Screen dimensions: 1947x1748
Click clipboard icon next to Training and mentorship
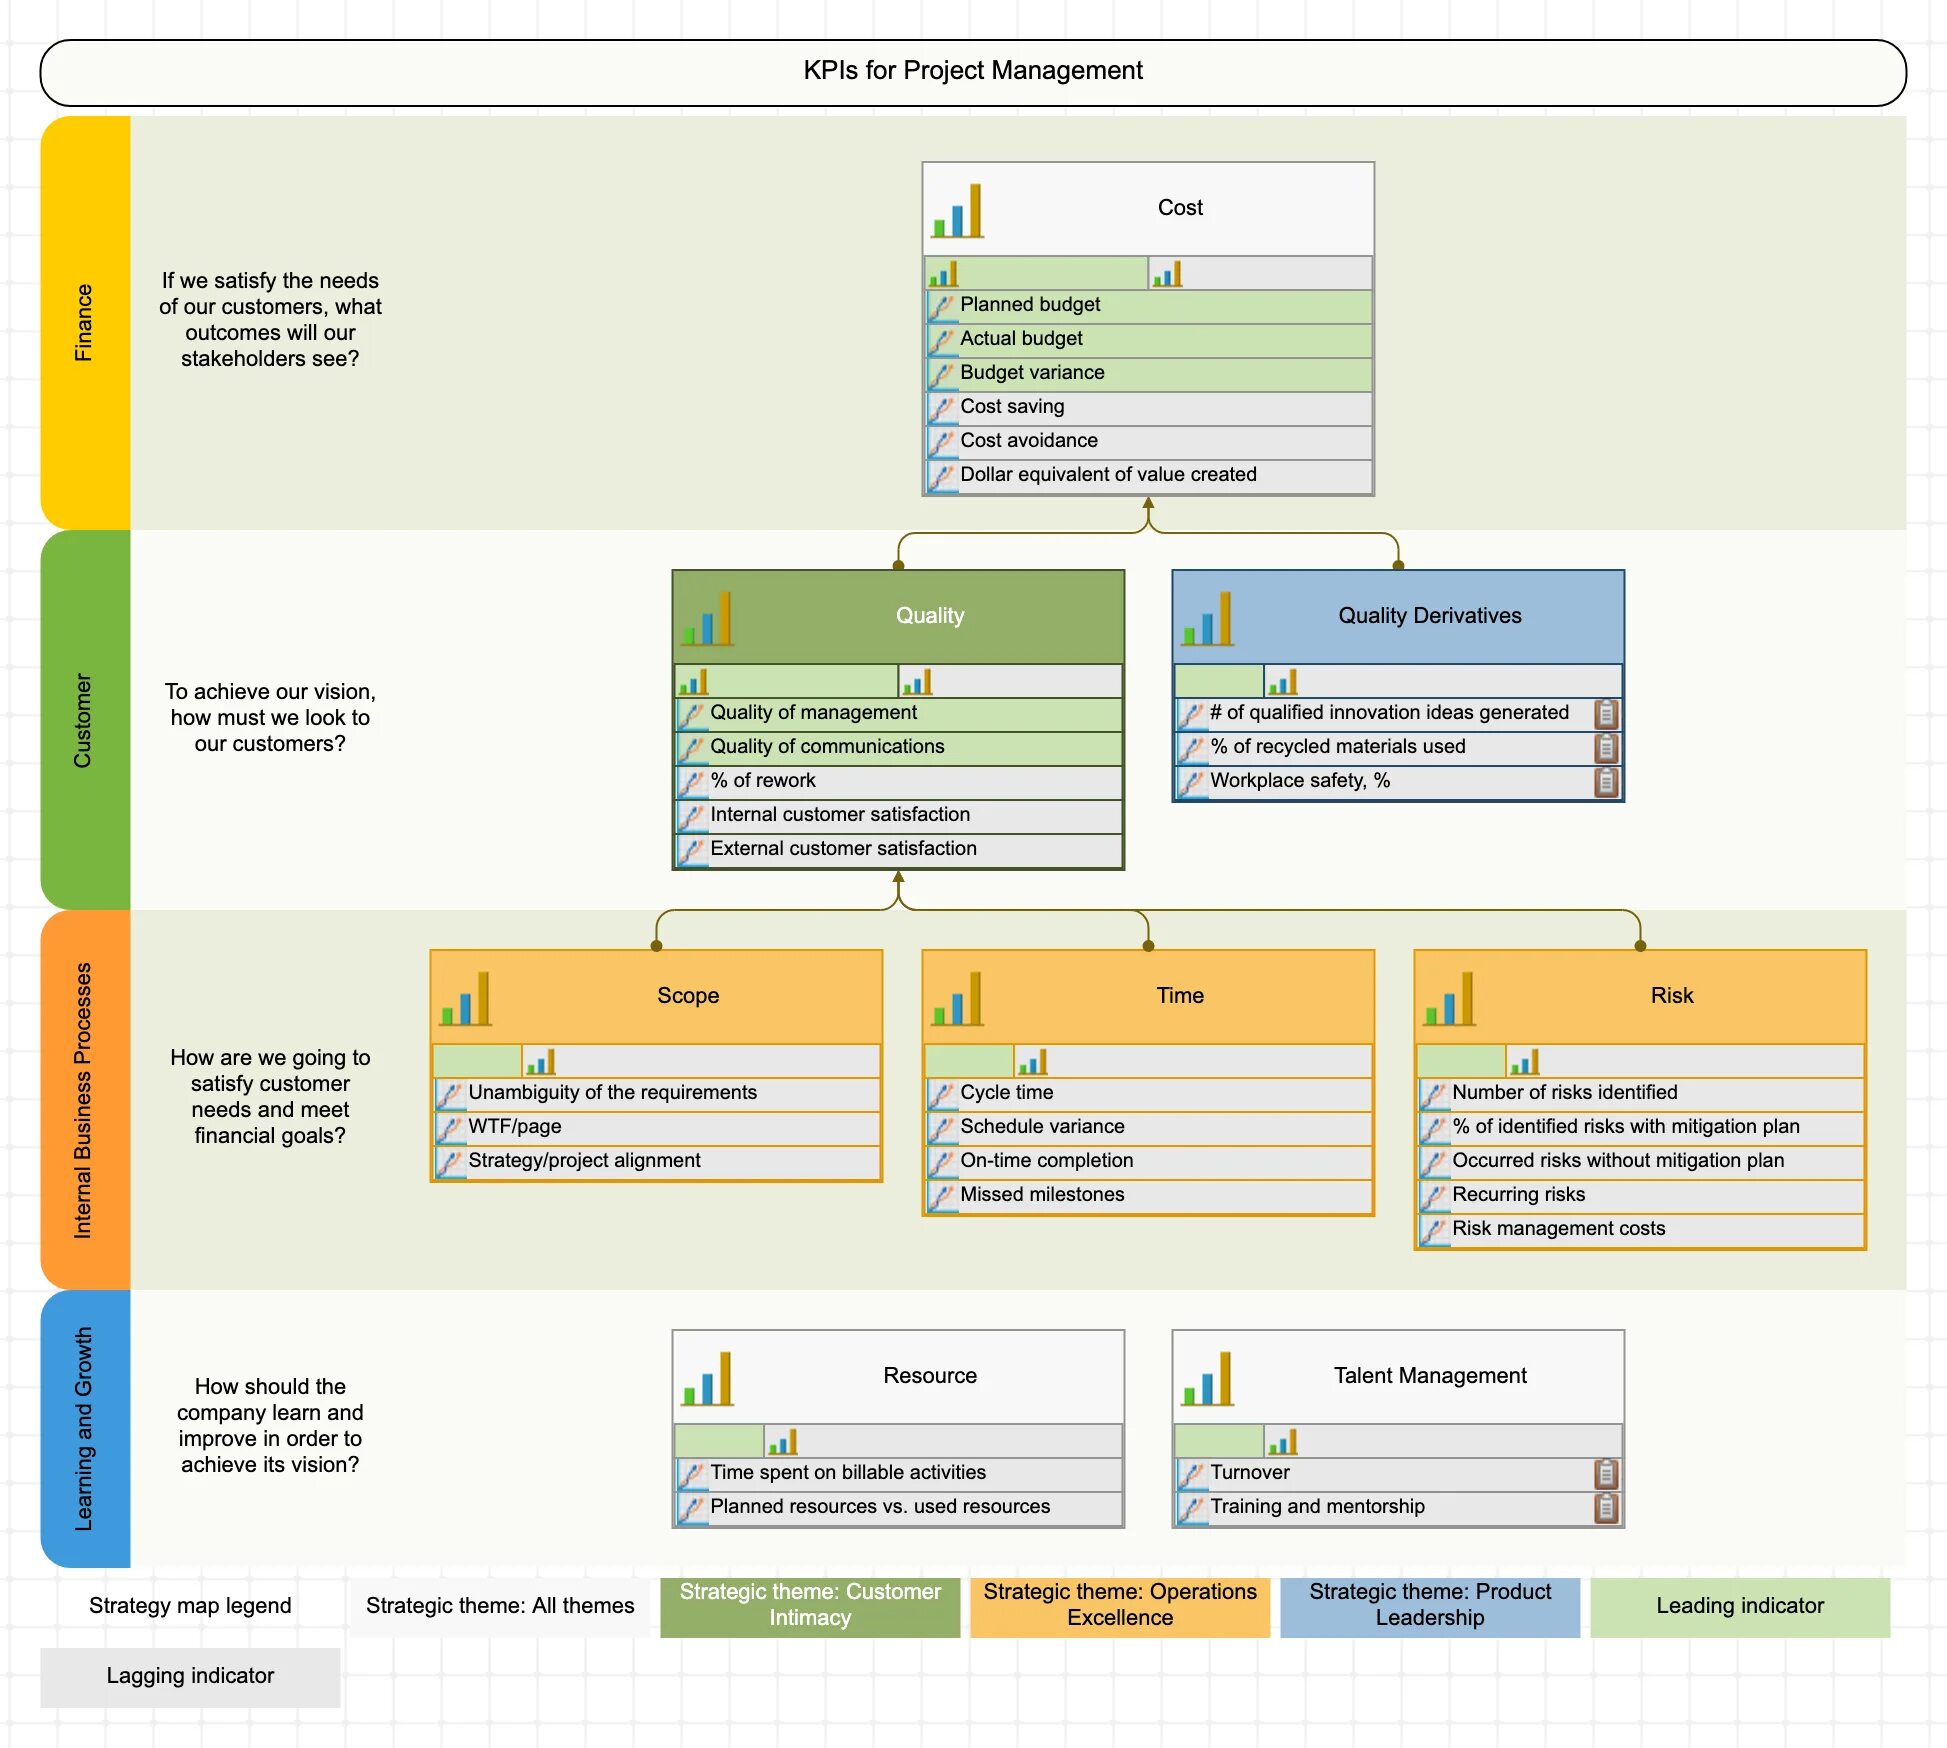pyautogui.click(x=1606, y=1507)
